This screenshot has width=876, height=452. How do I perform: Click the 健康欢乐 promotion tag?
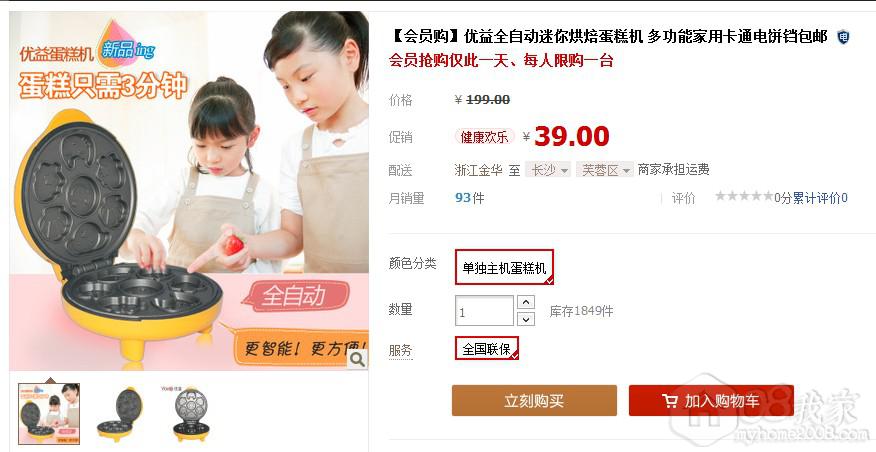484,137
